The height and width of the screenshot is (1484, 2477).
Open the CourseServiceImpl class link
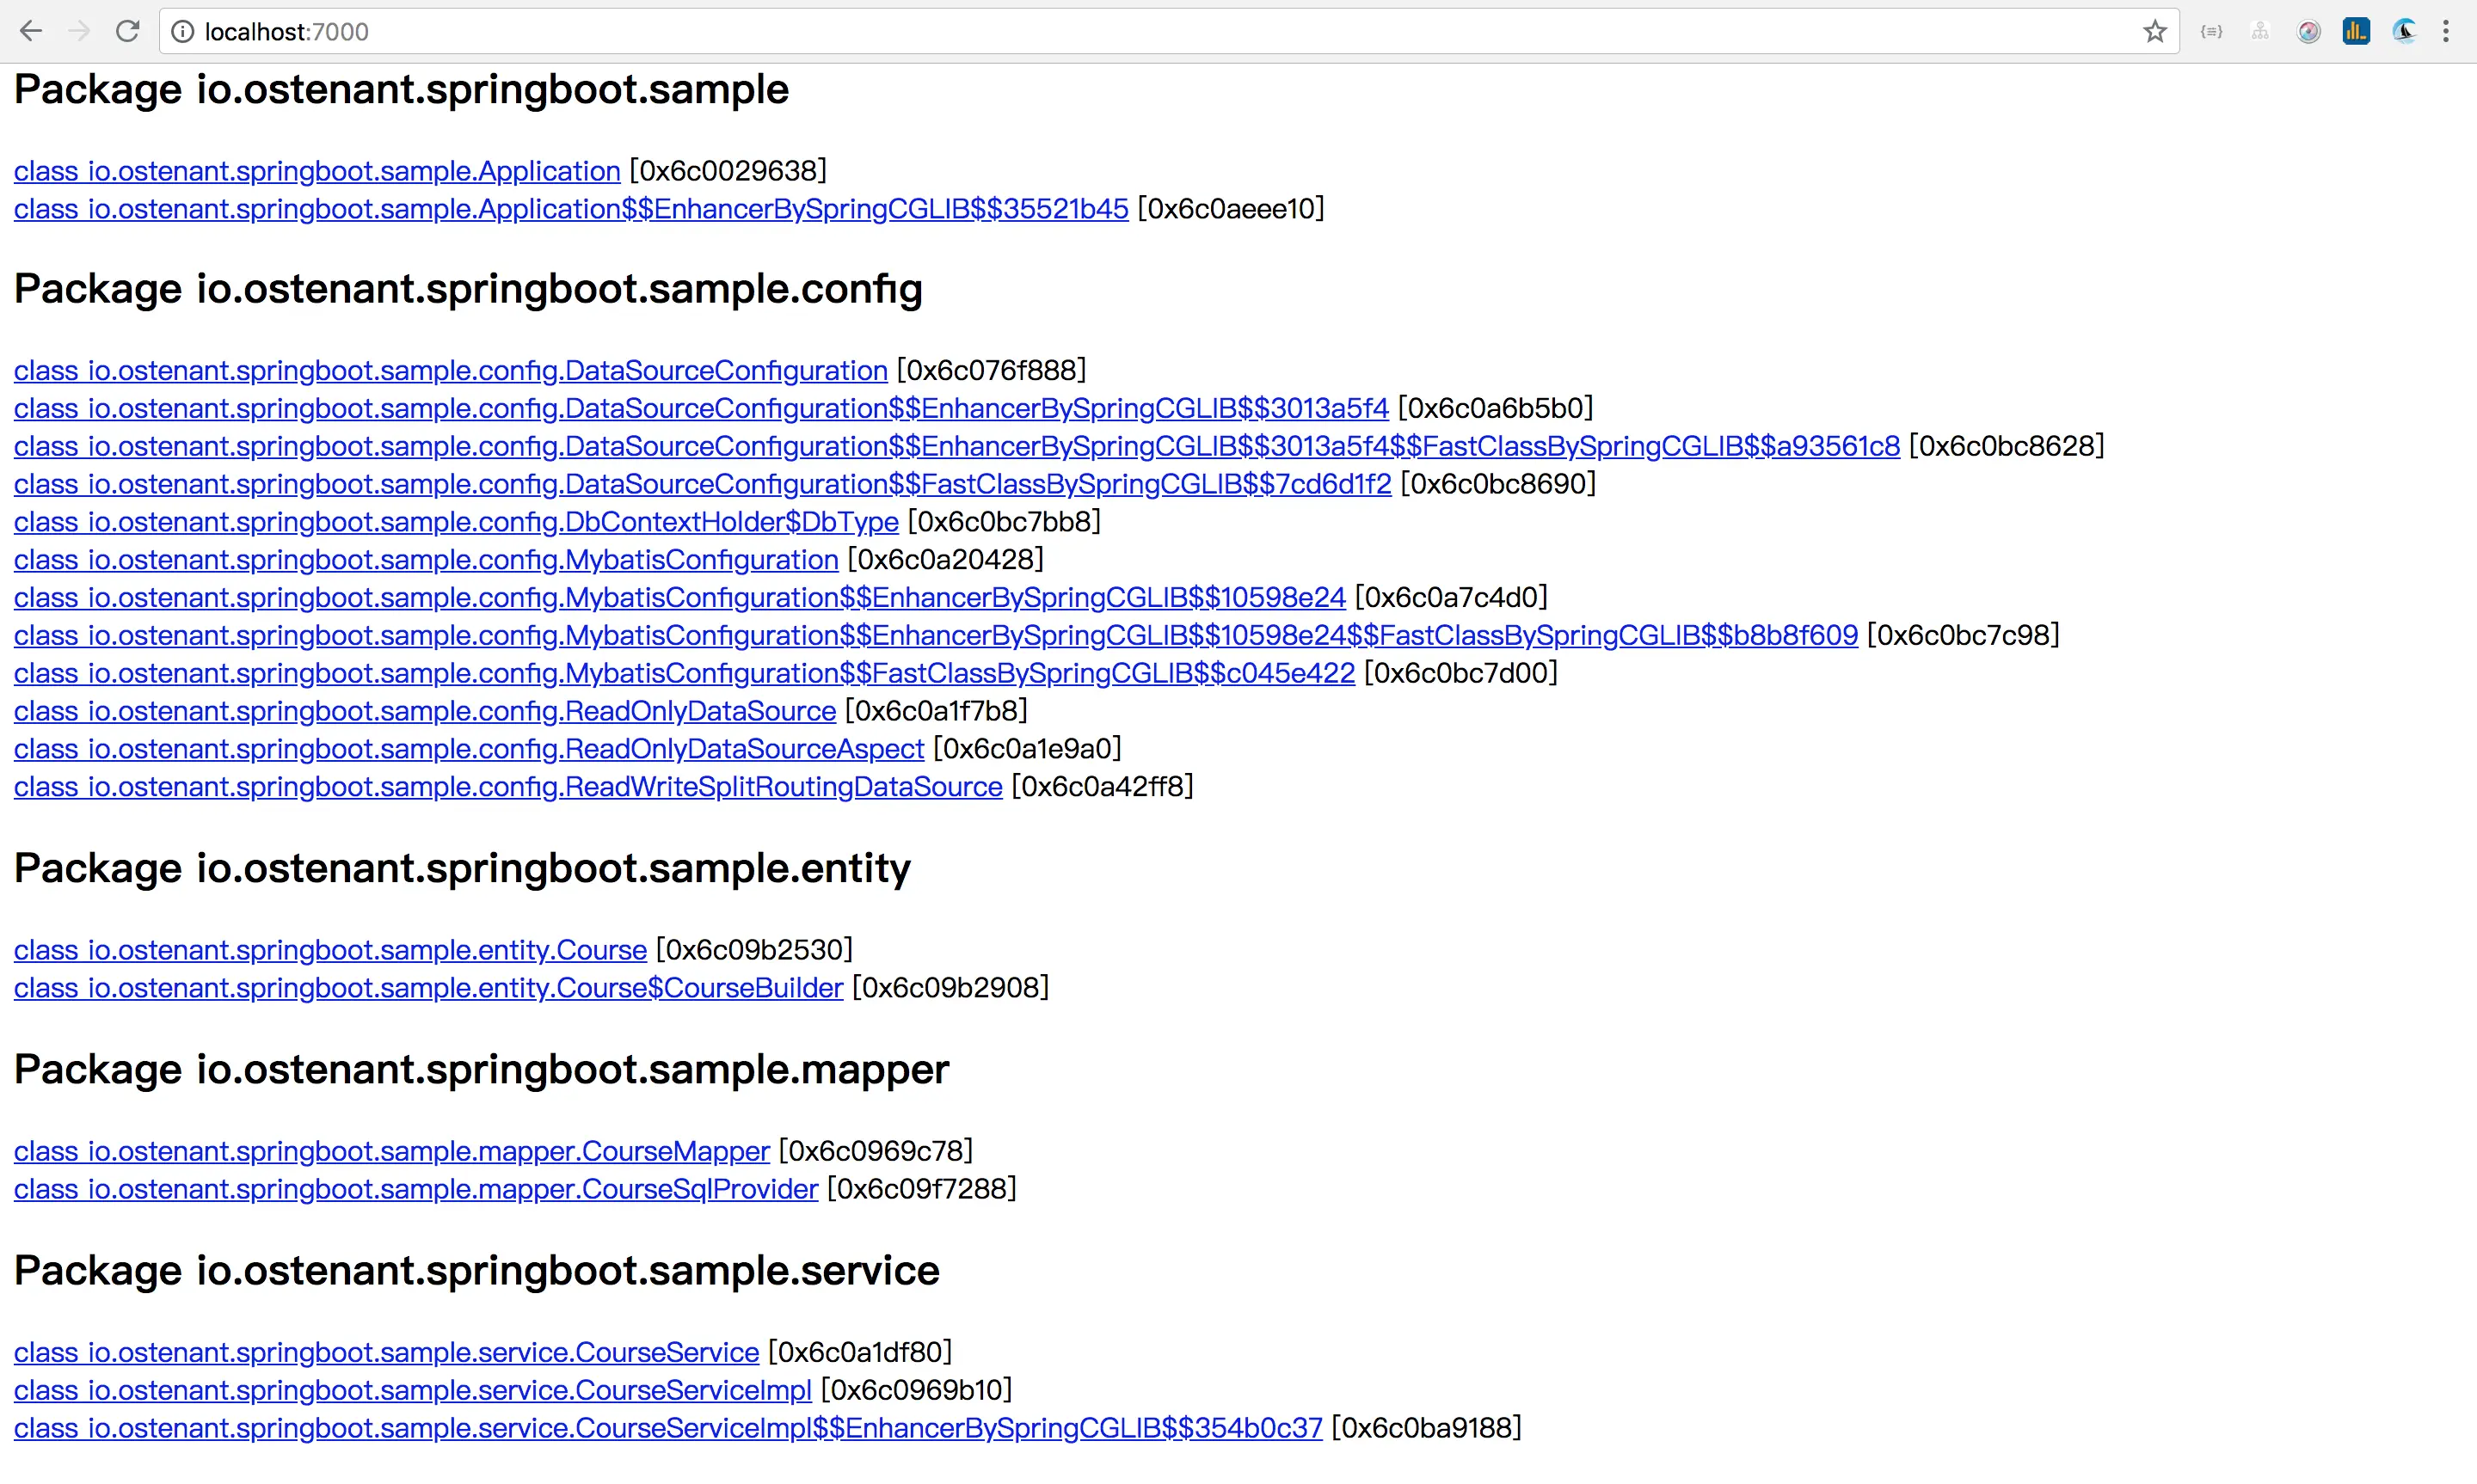[x=412, y=1390]
